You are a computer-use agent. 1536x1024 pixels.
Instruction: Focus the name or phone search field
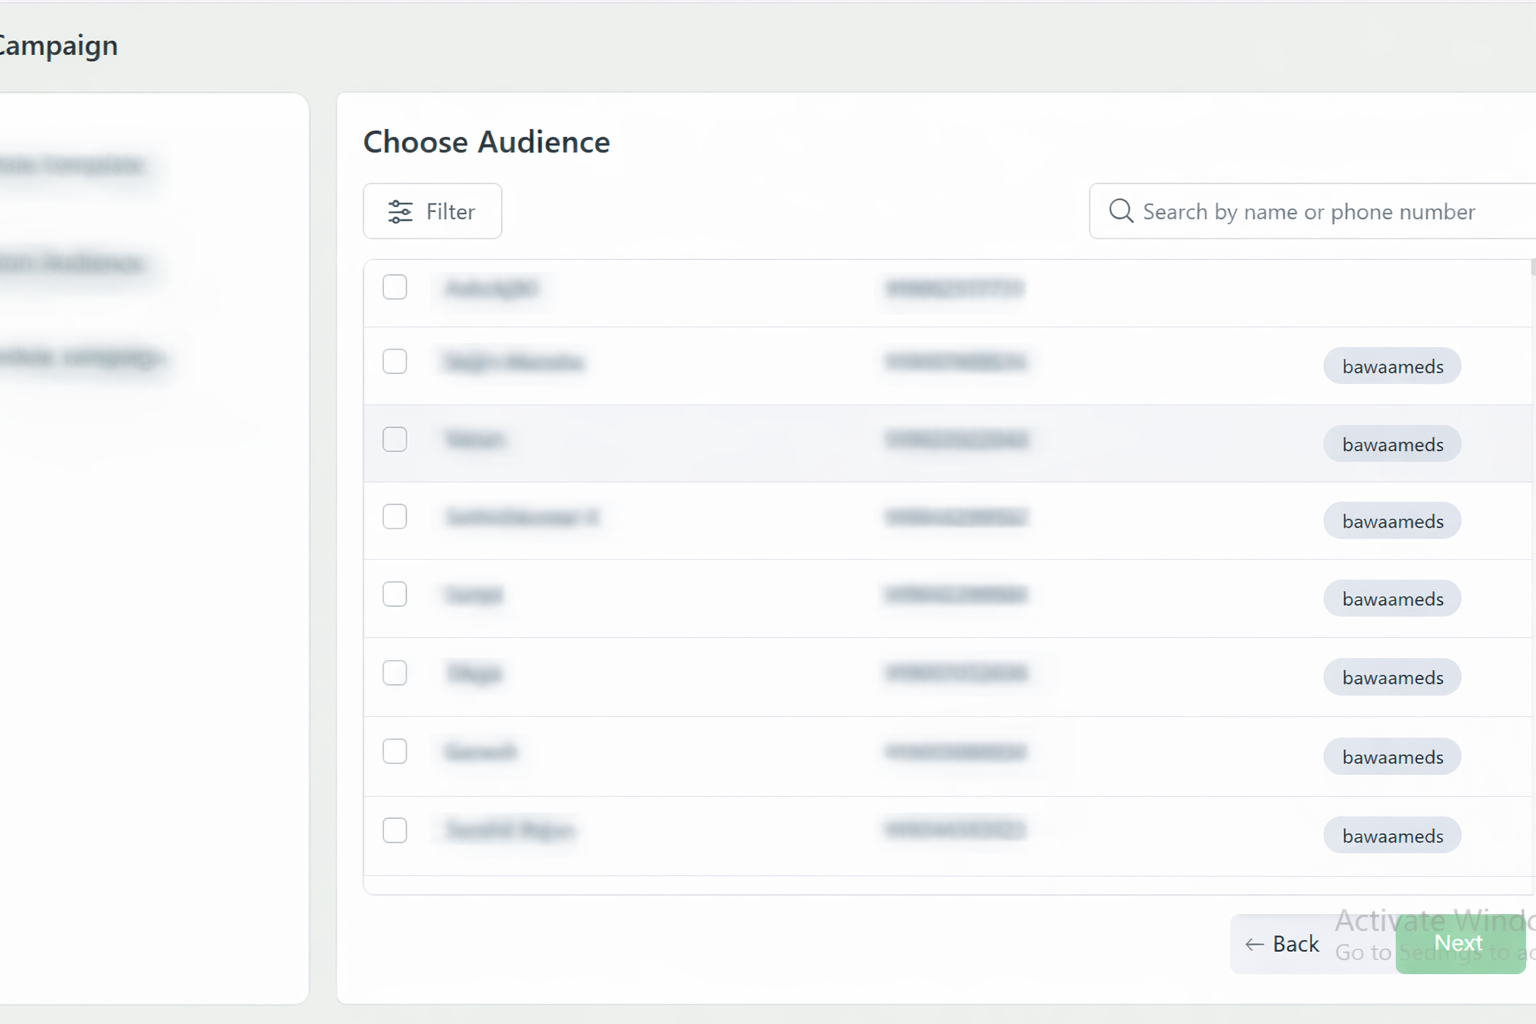tap(1320, 212)
